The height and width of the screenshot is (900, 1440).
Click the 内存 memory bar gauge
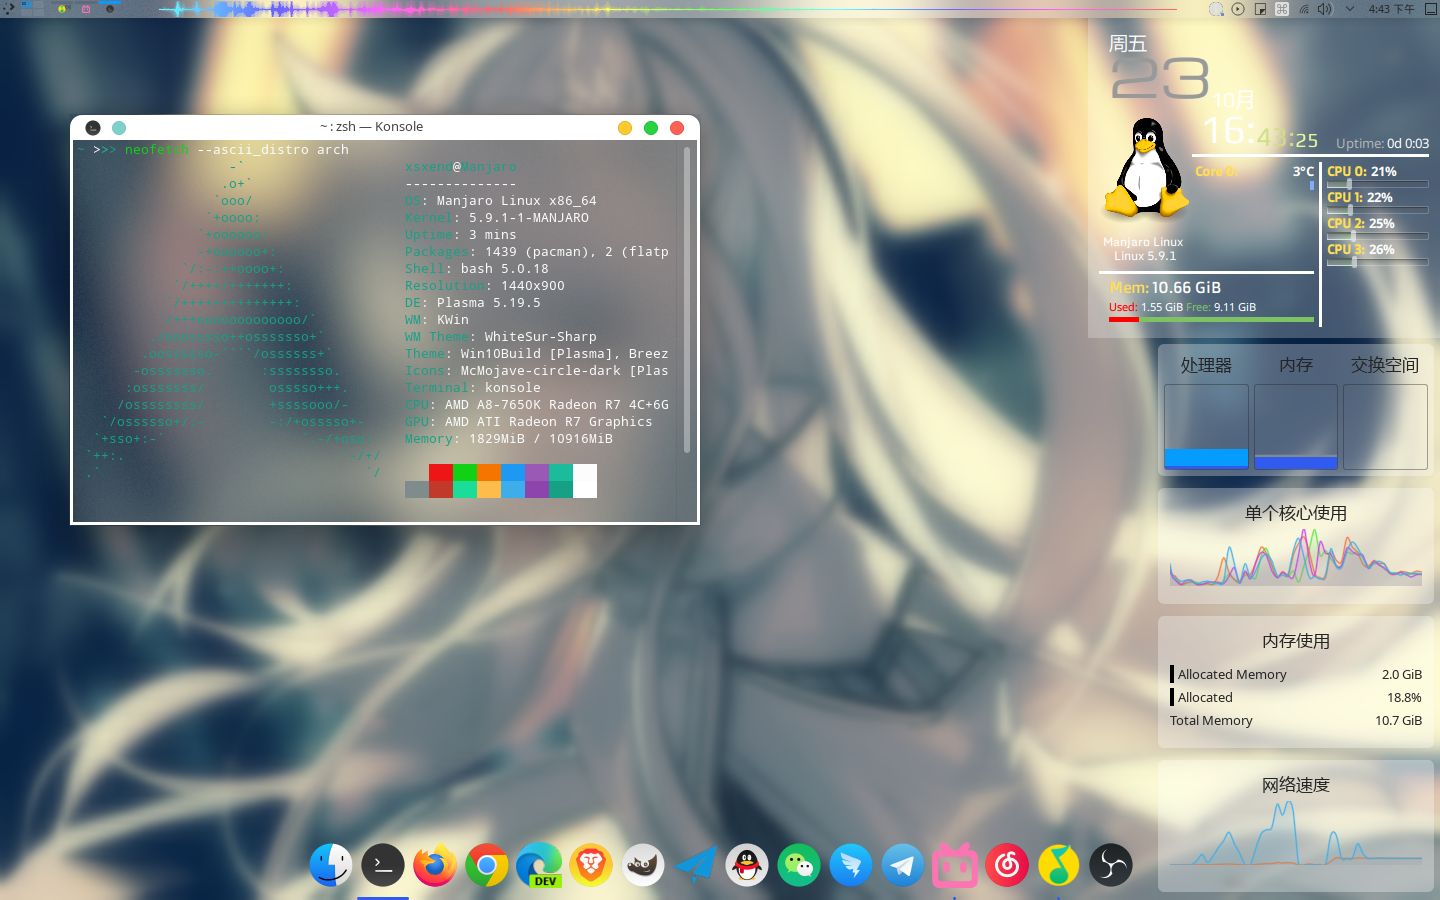point(1296,427)
